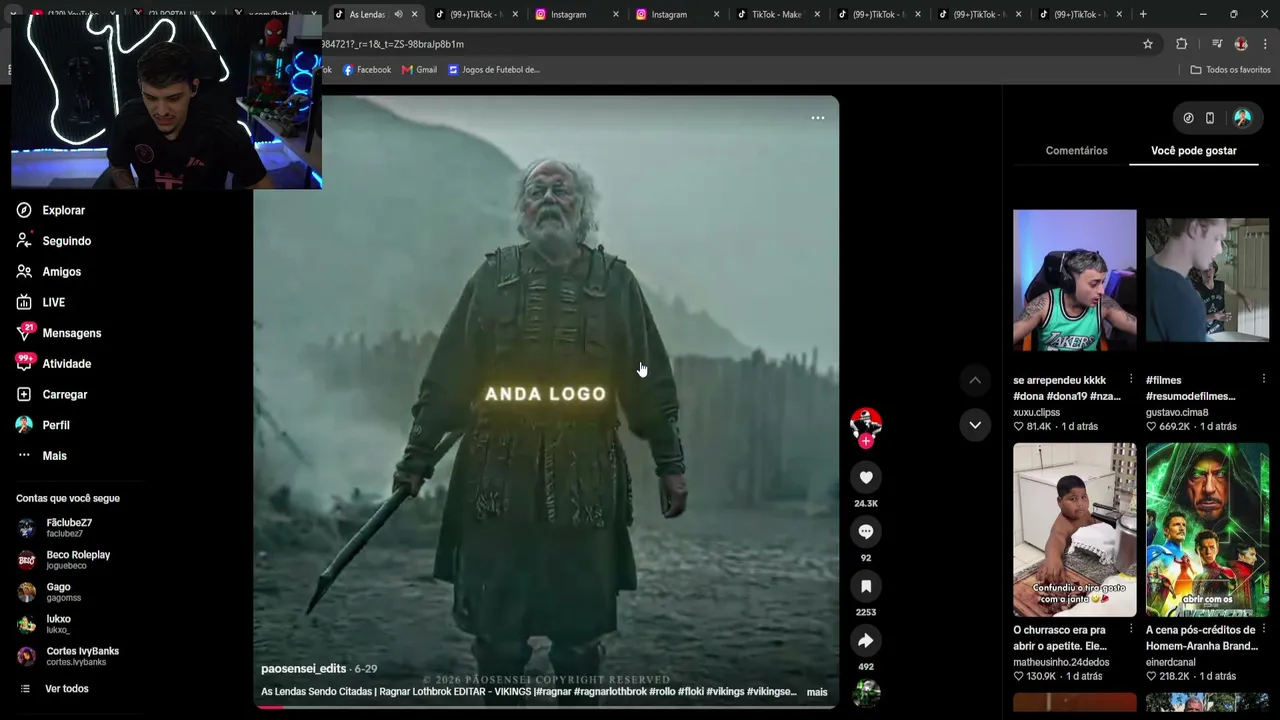The image size is (1280, 720).
Task: Mute the As Lendas tab audio icon
Action: (398, 14)
